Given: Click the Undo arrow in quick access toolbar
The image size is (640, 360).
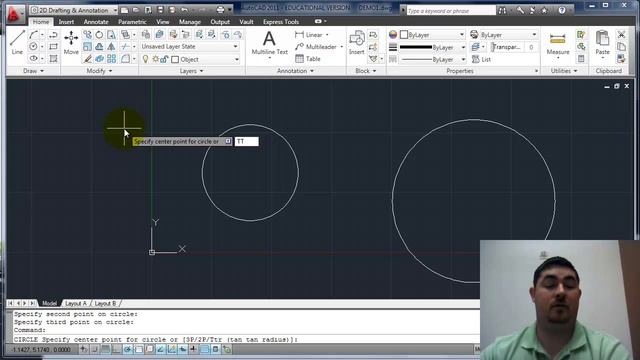Looking at the screenshot, I should (184, 10).
